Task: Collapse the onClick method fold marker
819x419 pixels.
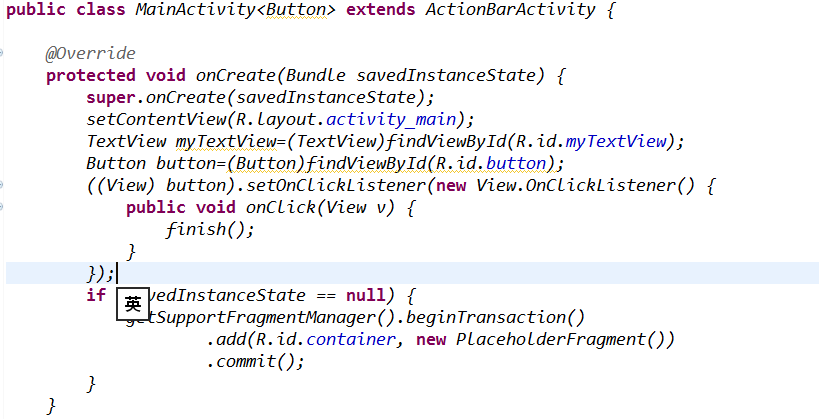Action: tap(3, 207)
